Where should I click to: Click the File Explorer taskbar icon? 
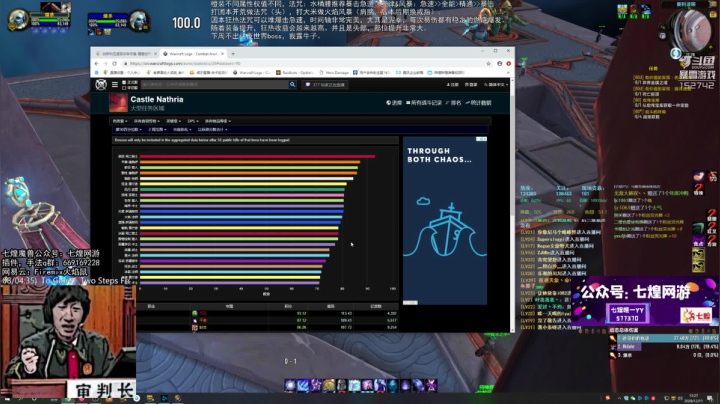(150, 398)
